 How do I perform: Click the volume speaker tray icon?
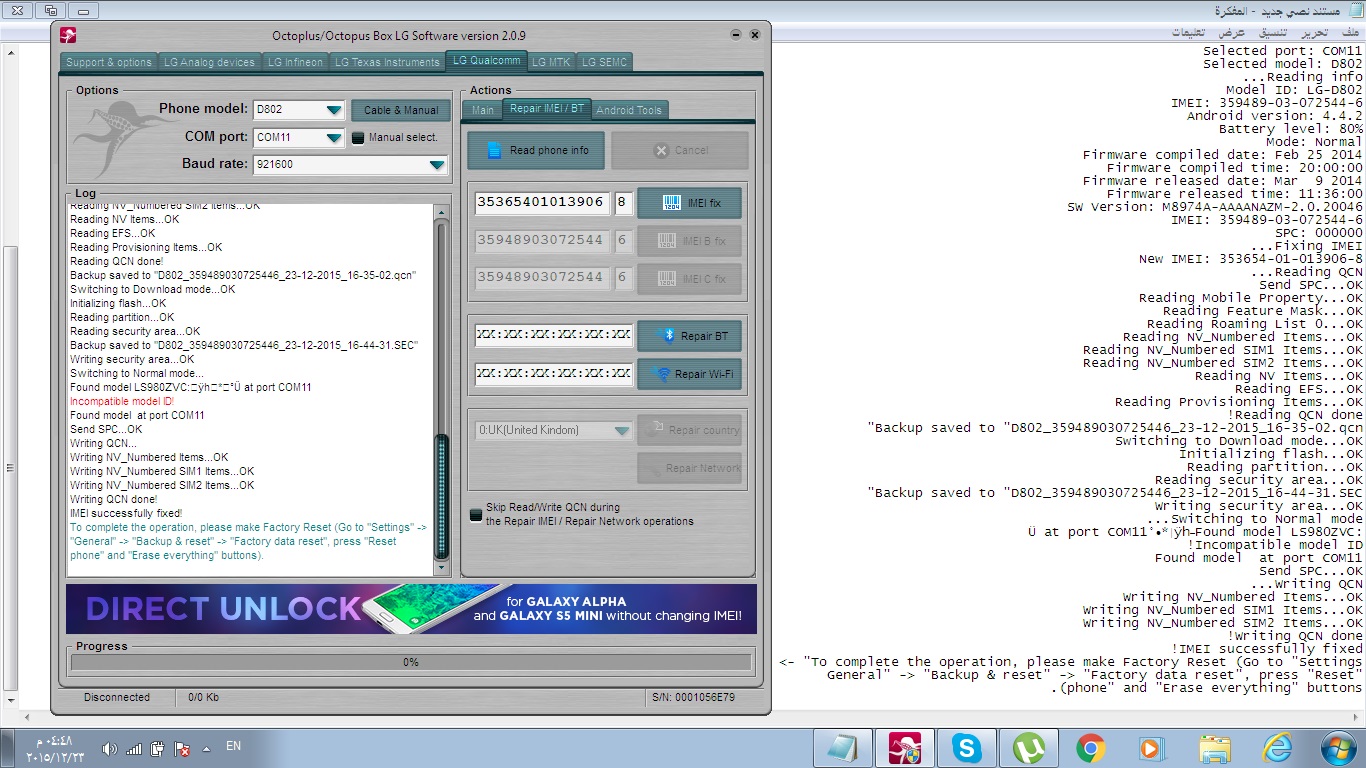click(109, 748)
